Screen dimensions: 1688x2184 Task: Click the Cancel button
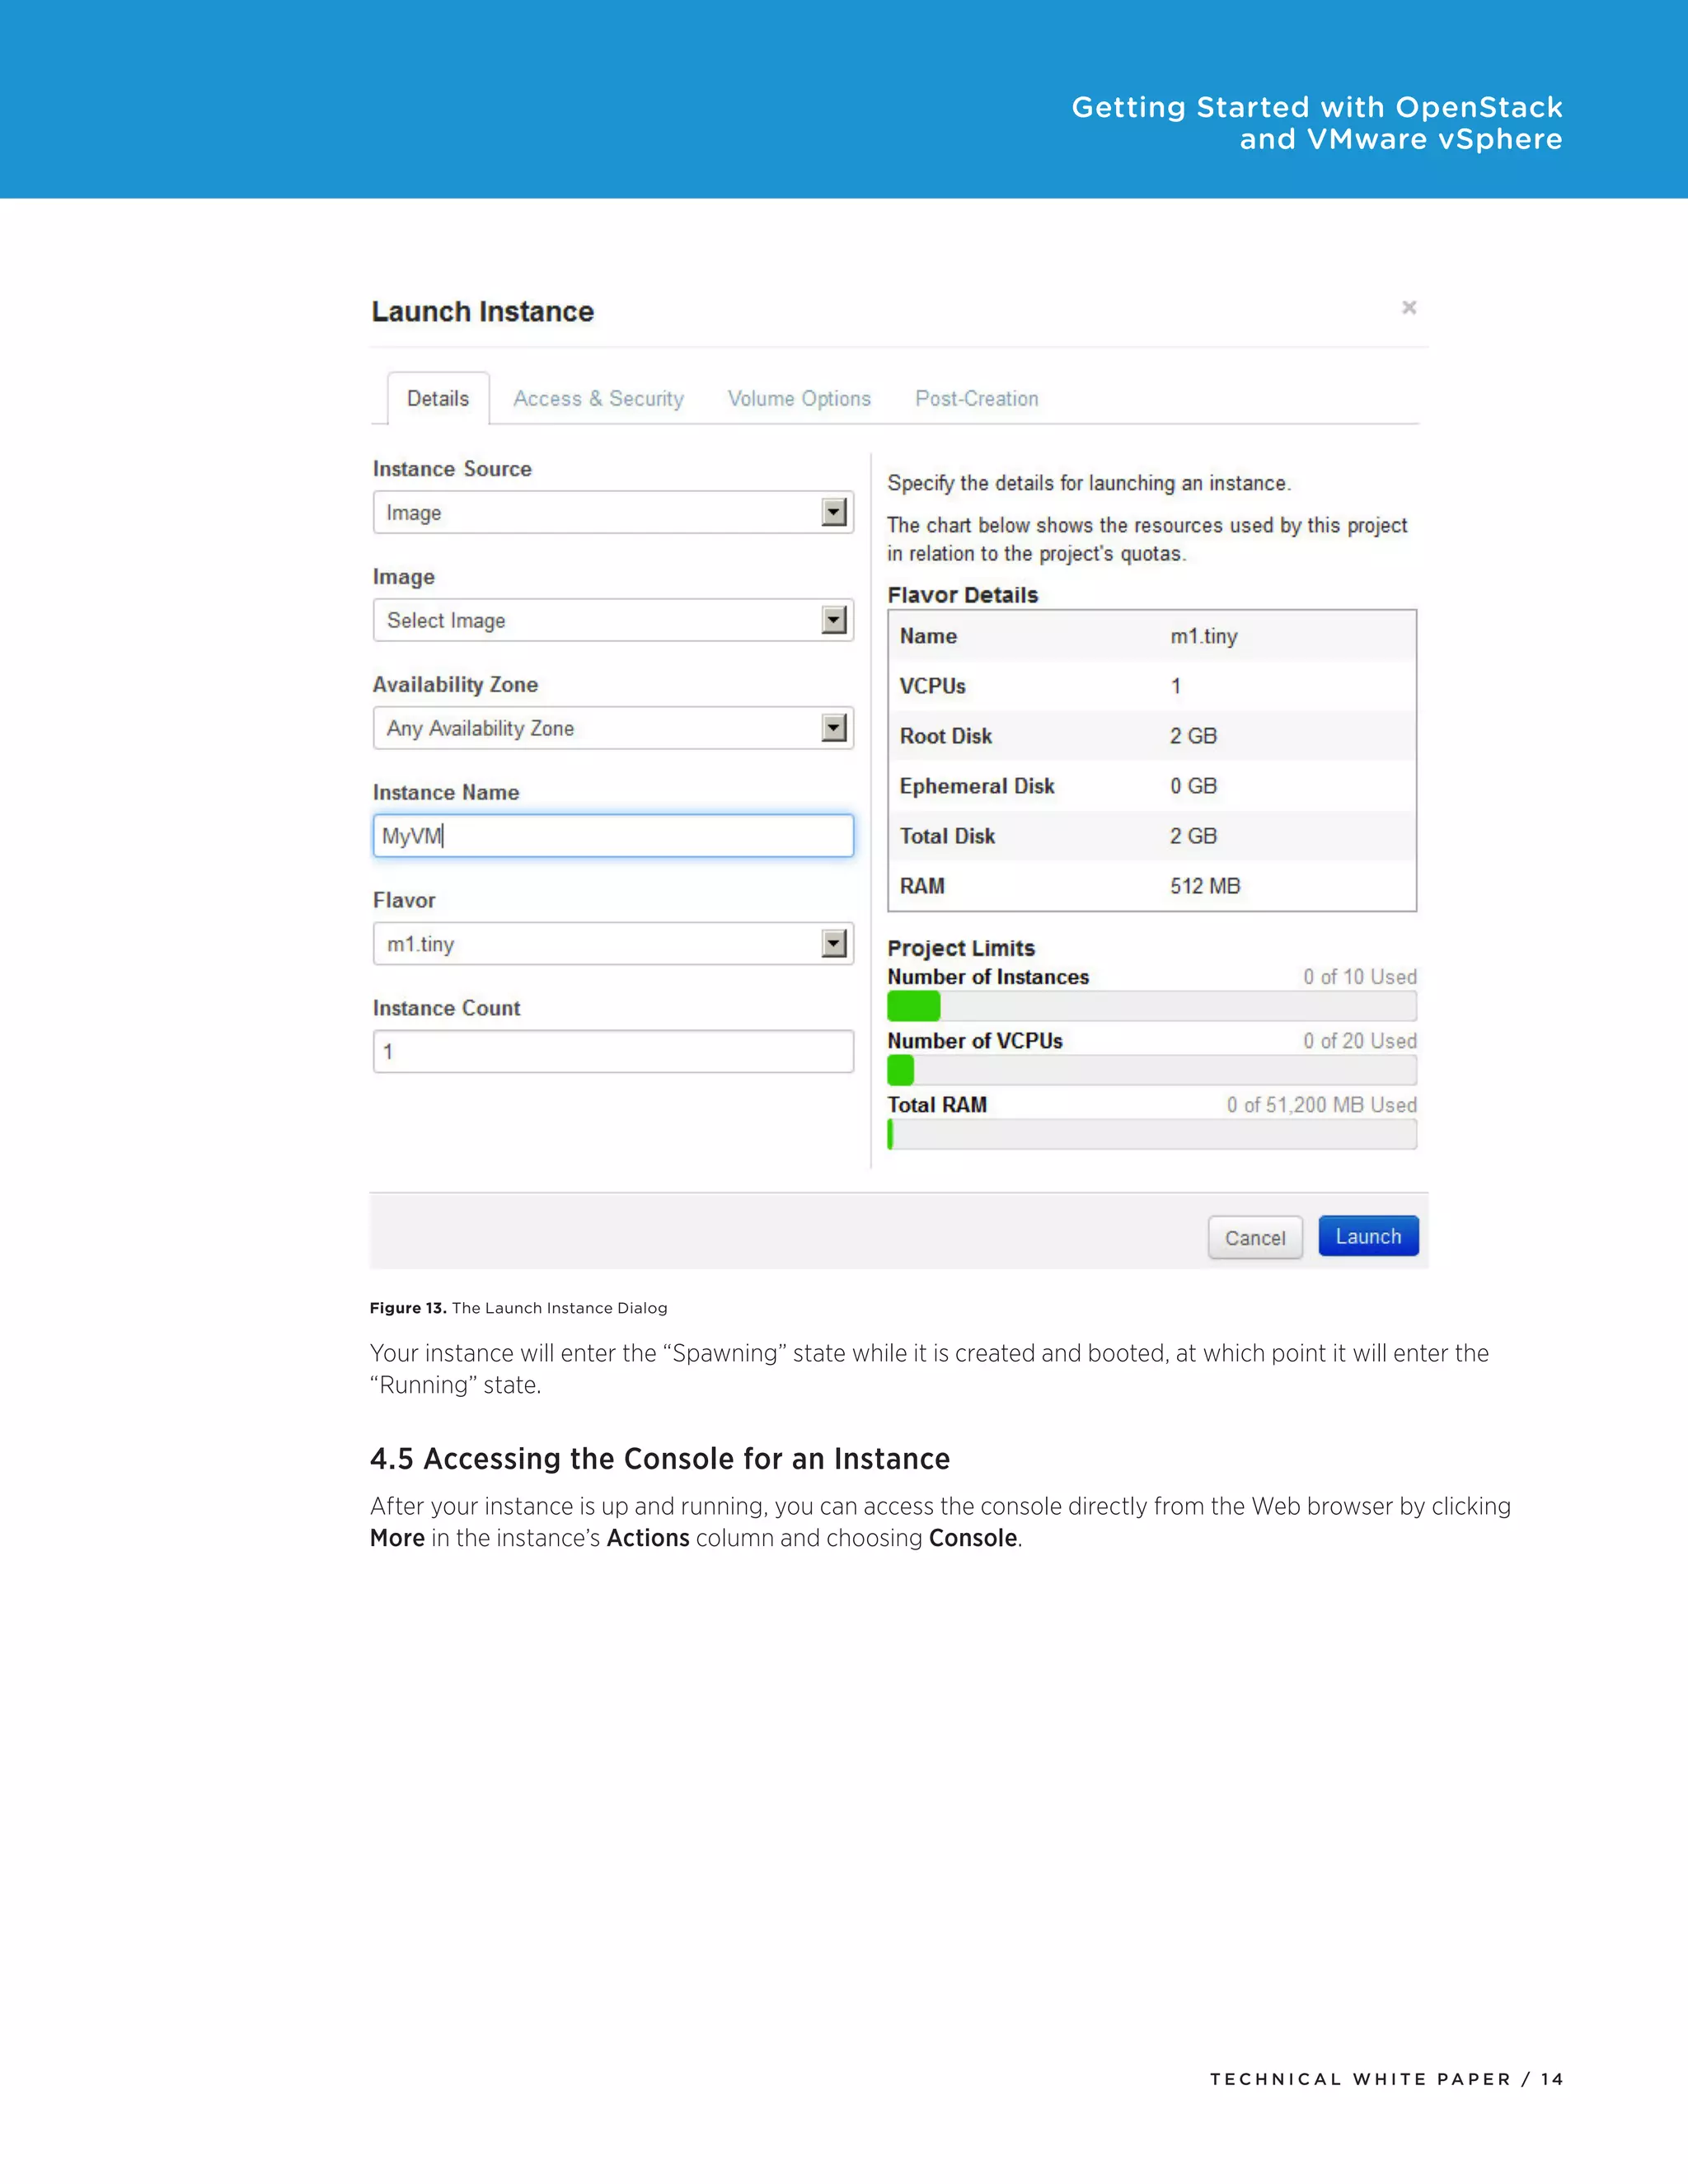coord(1255,1238)
